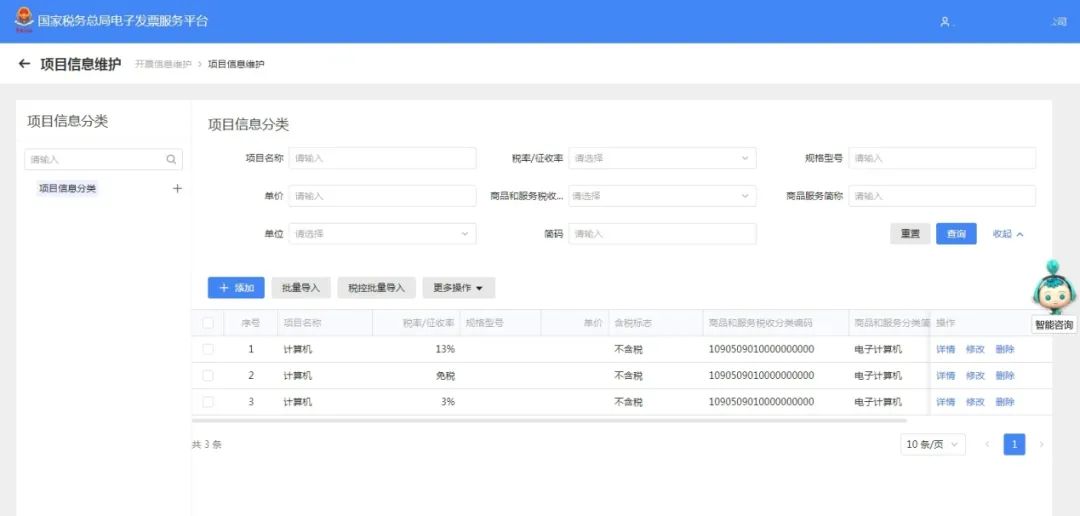The image size is (1080, 516).
Task: Click 开票信息维护 in the breadcrumb
Action: click(x=162, y=64)
